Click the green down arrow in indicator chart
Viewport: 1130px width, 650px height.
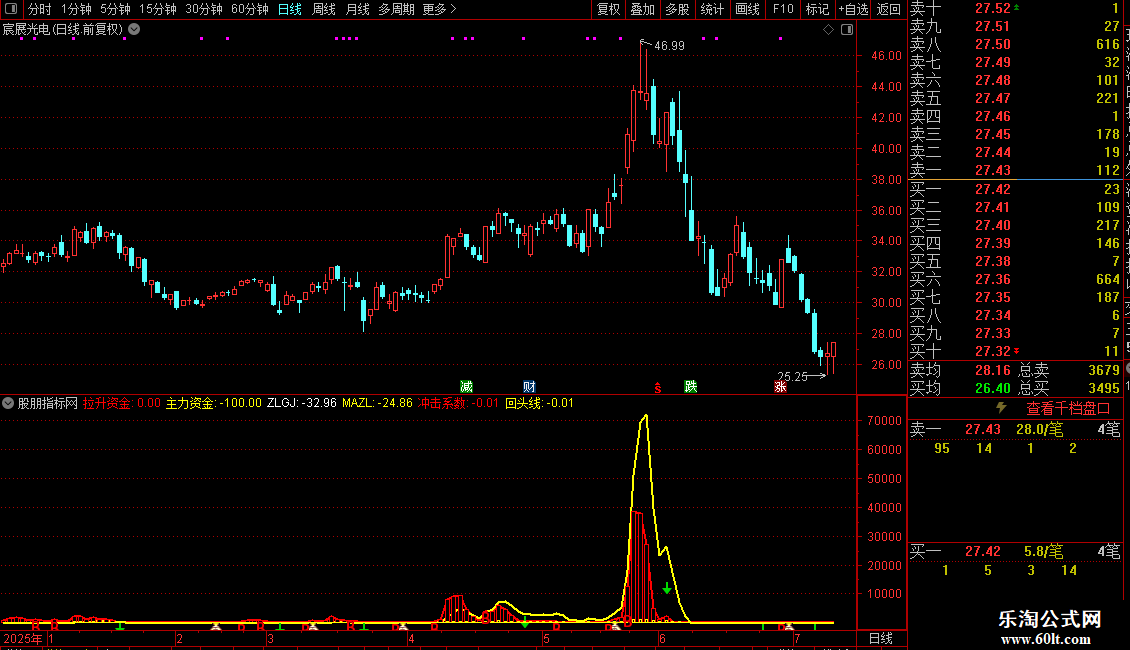(667, 588)
